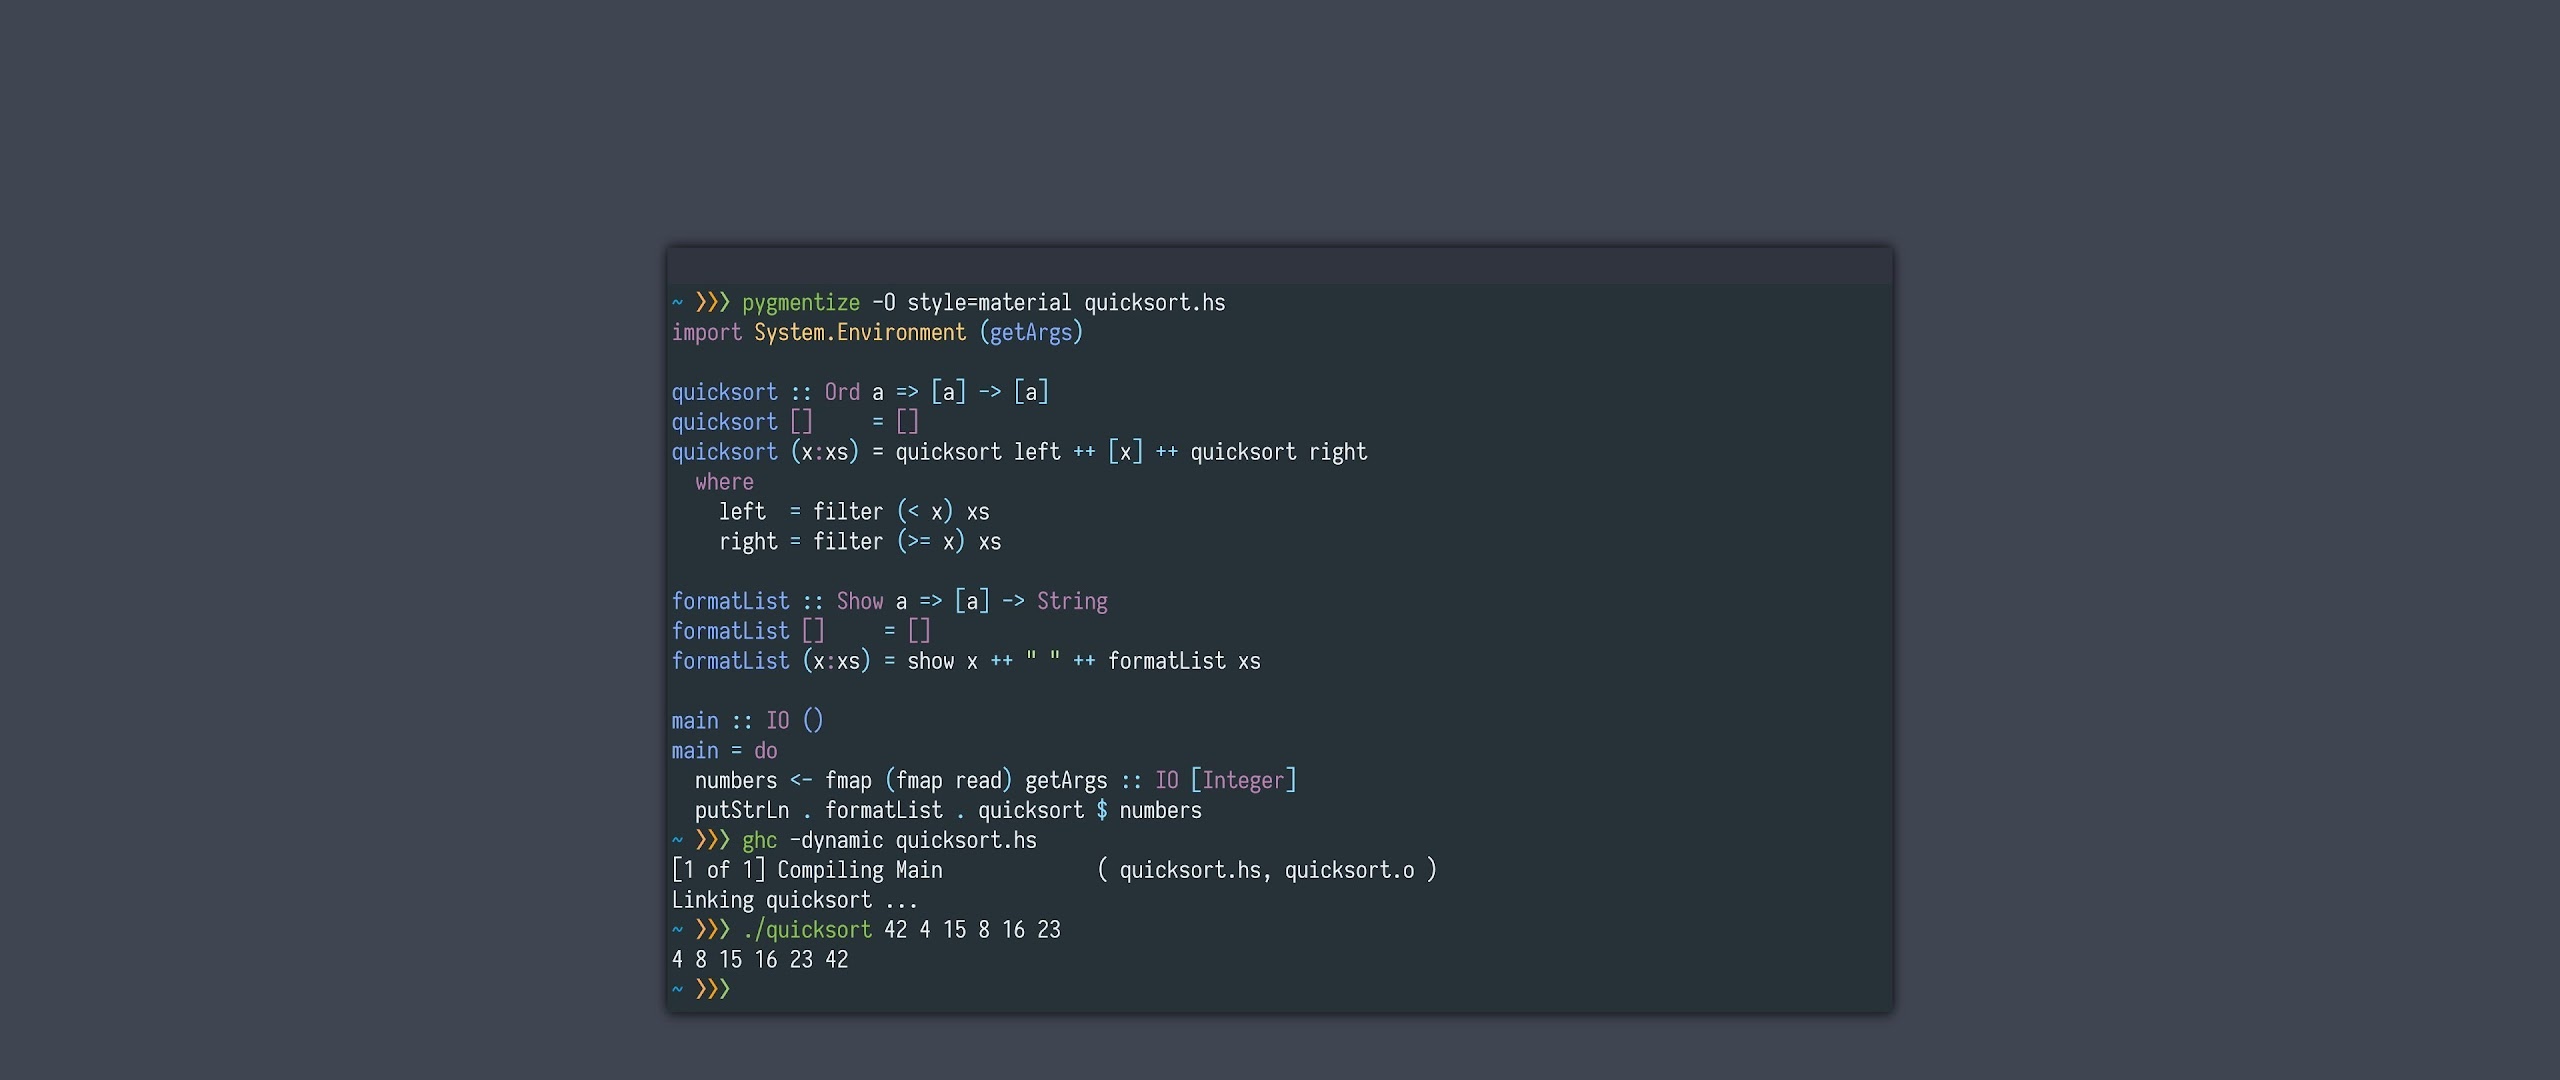Click the quicksort.o filename in compiler output
The image size is (2560, 1080).
pyautogui.click(x=1349, y=870)
